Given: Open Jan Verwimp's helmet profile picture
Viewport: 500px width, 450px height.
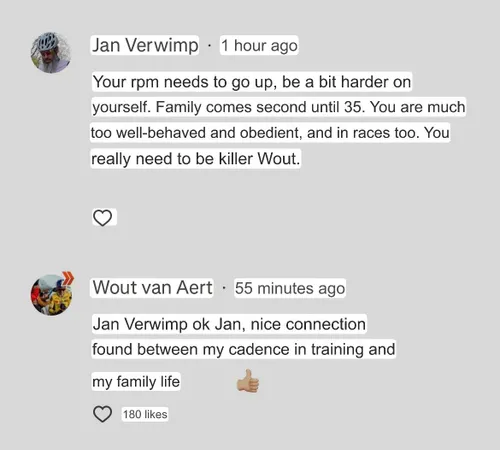Looking at the screenshot, I should click(51, 52).
